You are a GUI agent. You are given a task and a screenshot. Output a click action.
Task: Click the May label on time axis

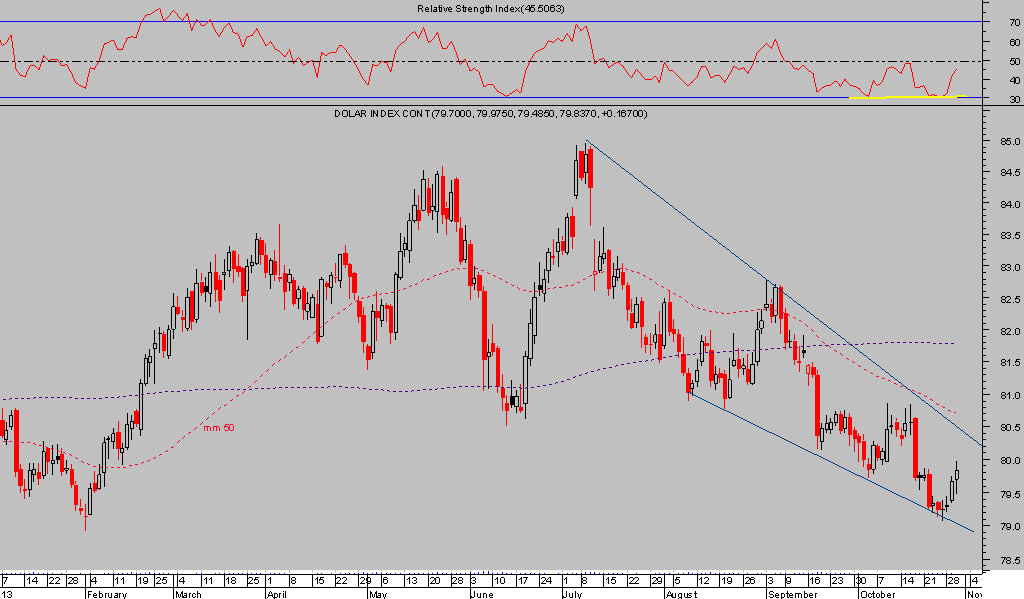click(377, 593)
